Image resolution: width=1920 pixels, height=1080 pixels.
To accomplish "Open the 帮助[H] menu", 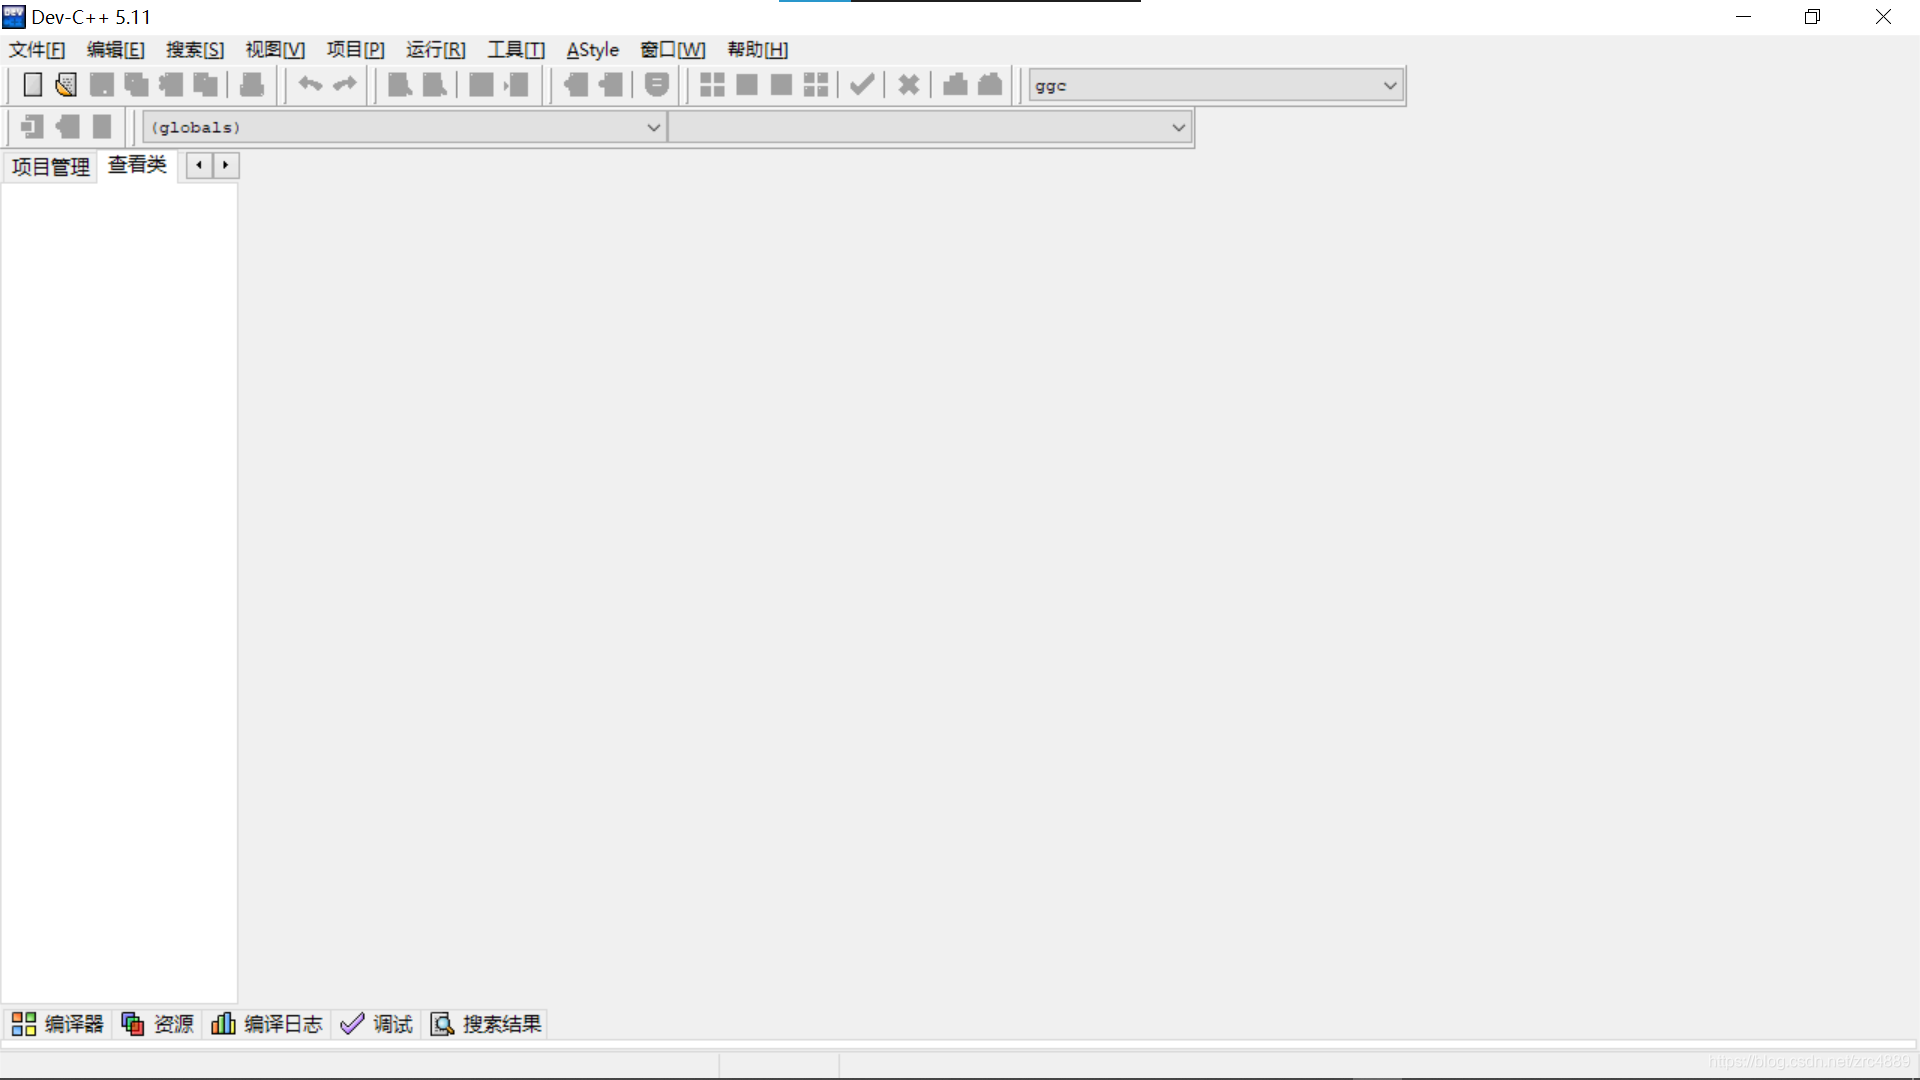I will click(758, 50).
